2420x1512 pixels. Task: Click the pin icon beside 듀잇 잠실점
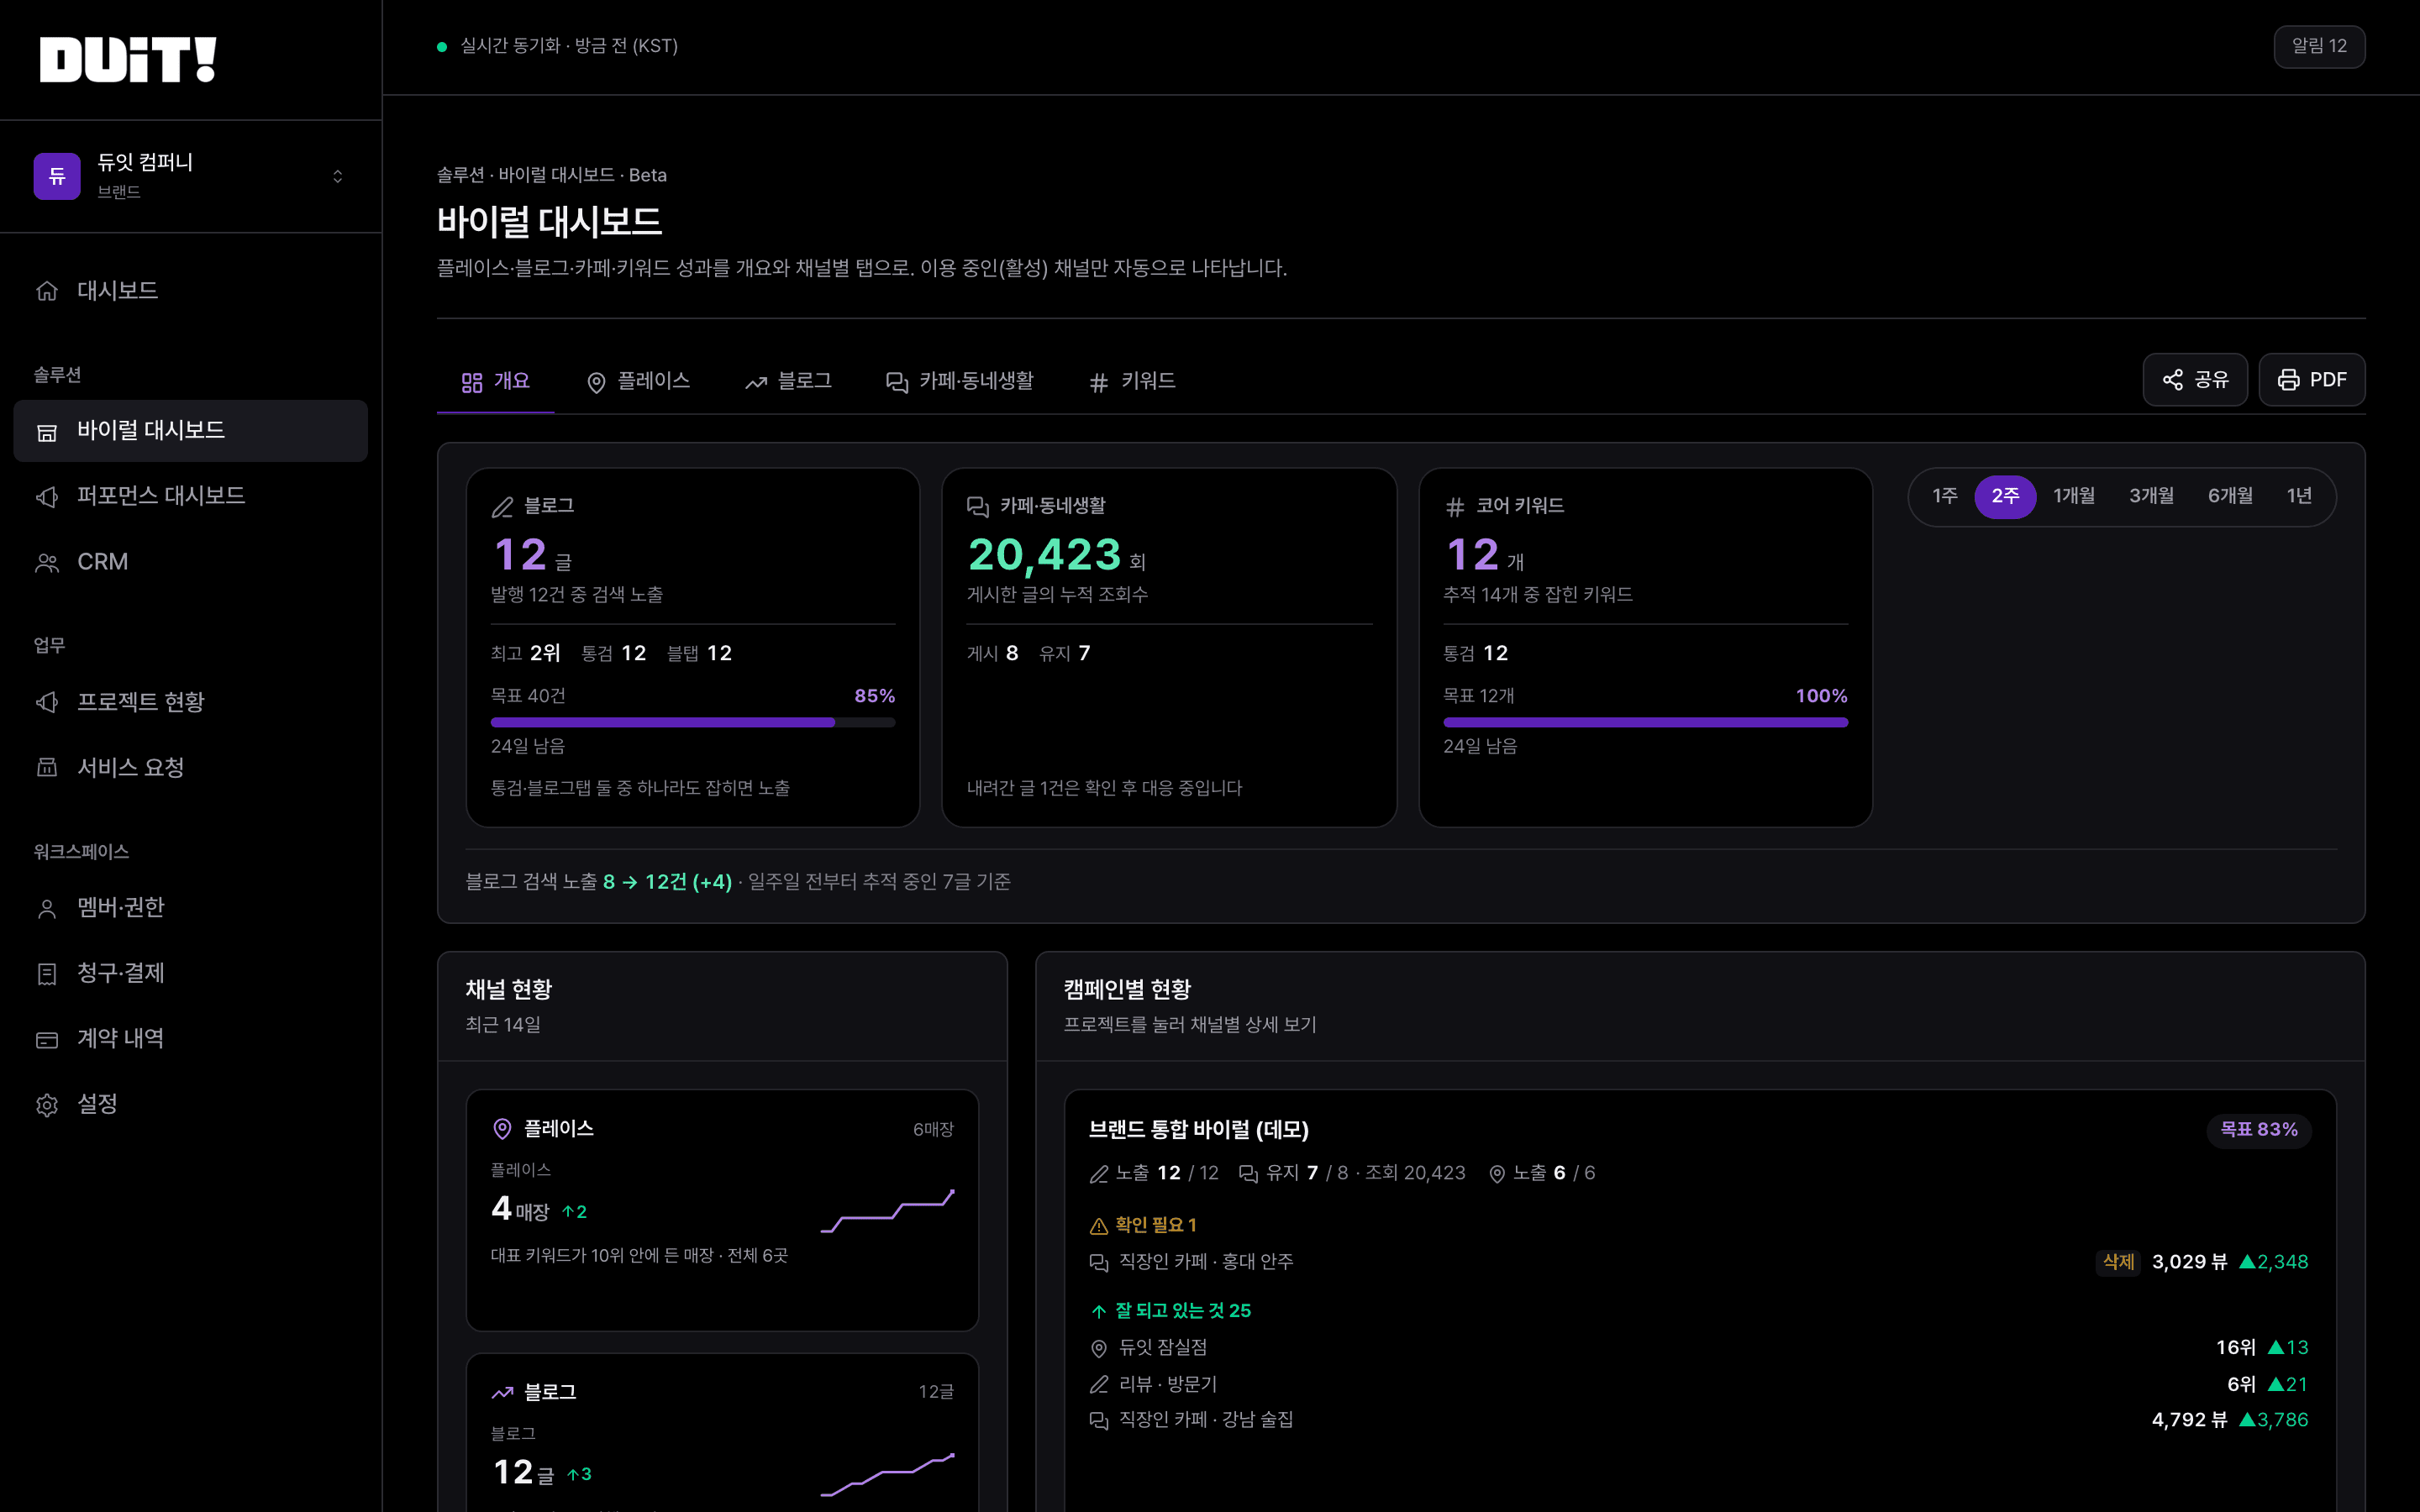coord(1098,1348)
